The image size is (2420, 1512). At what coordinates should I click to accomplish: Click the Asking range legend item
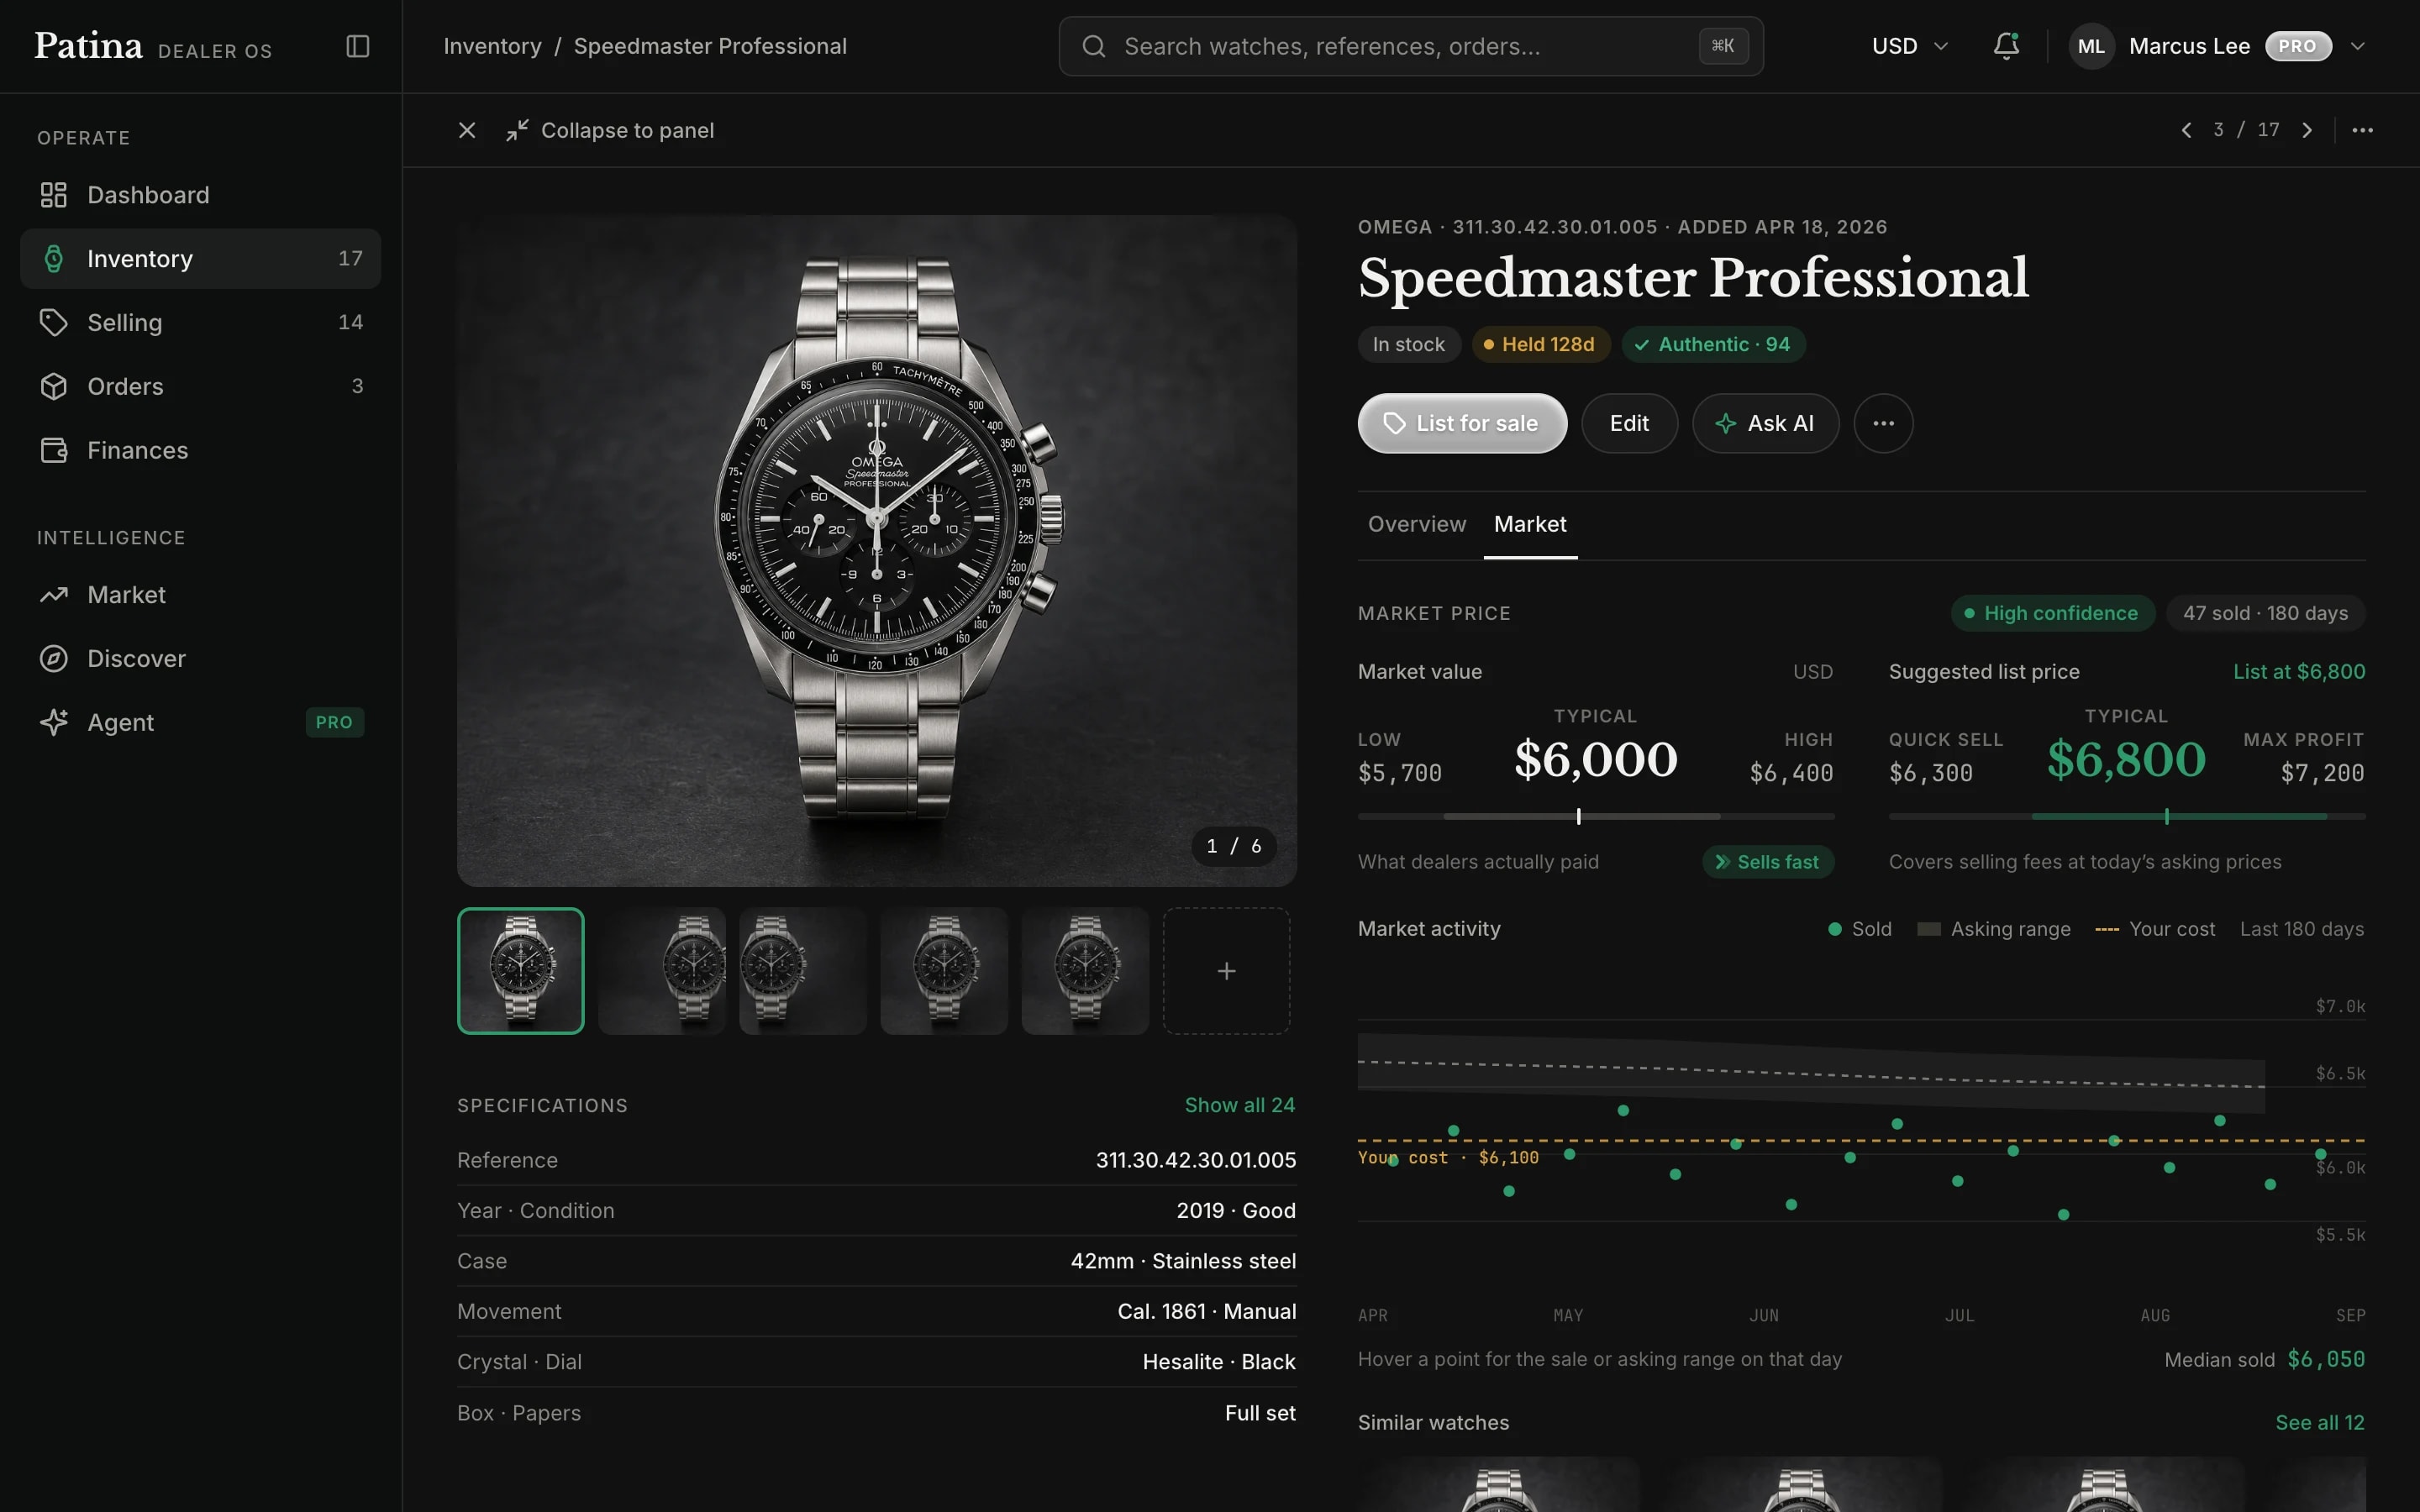[1993, 929]
